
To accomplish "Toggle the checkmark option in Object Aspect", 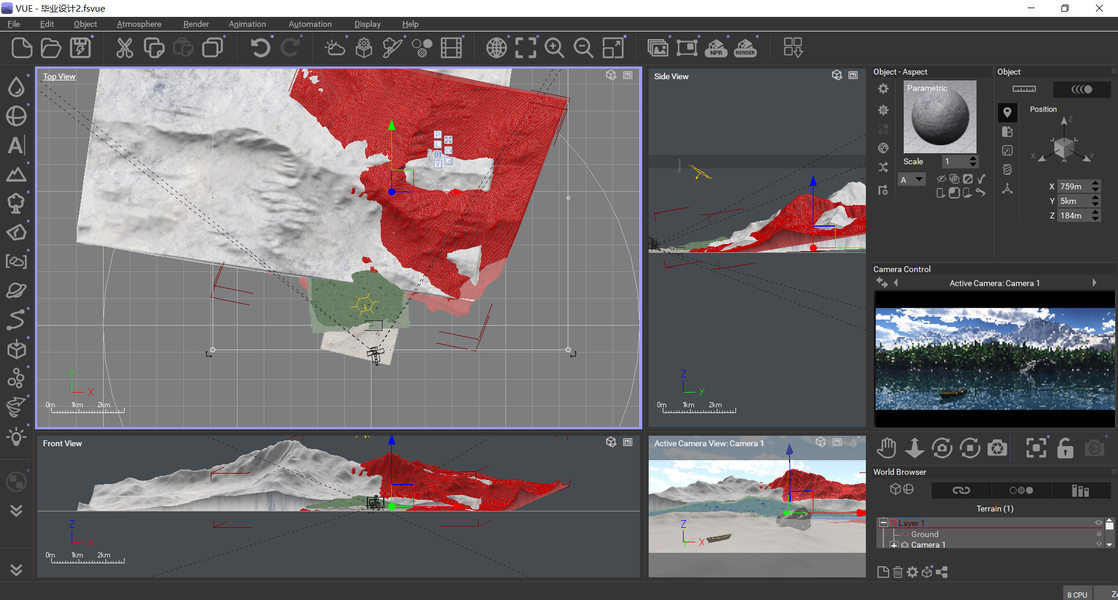I will (982, 179).
